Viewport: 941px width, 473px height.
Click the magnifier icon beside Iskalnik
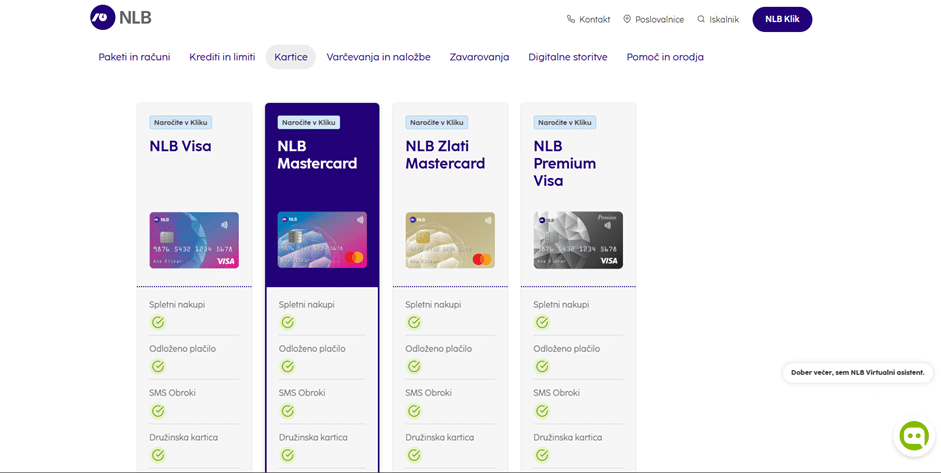point(701,19)
